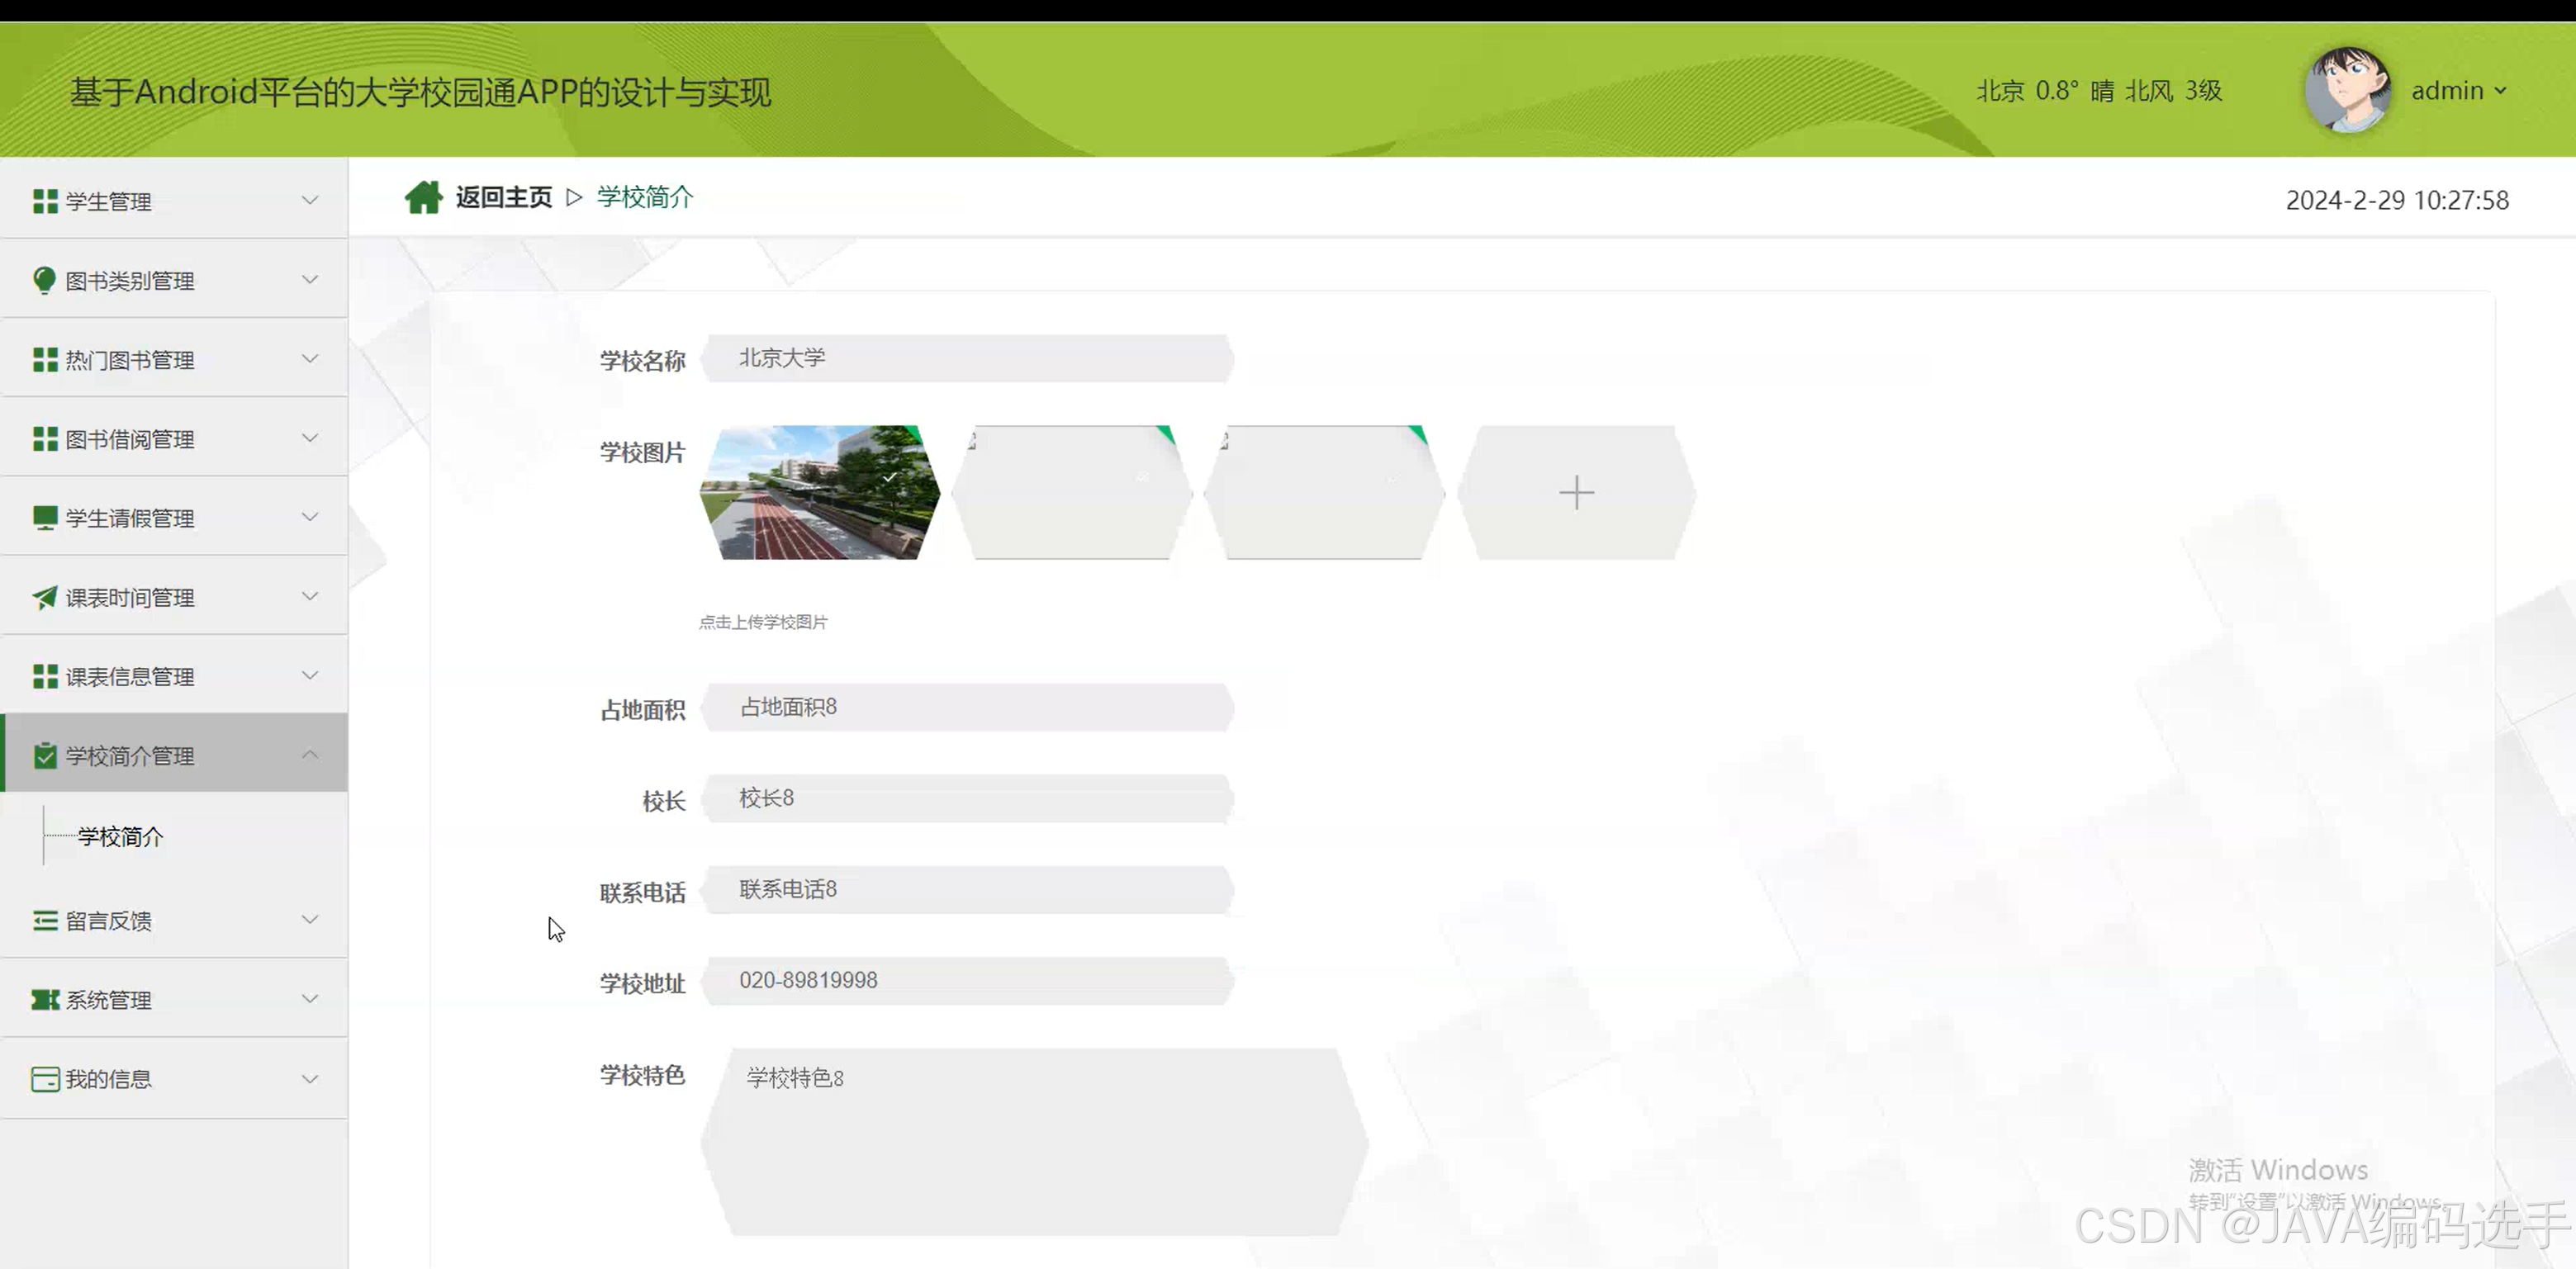Click into the 学校特色 text area
2576x1269 pixels.
pos(1033,1142)
